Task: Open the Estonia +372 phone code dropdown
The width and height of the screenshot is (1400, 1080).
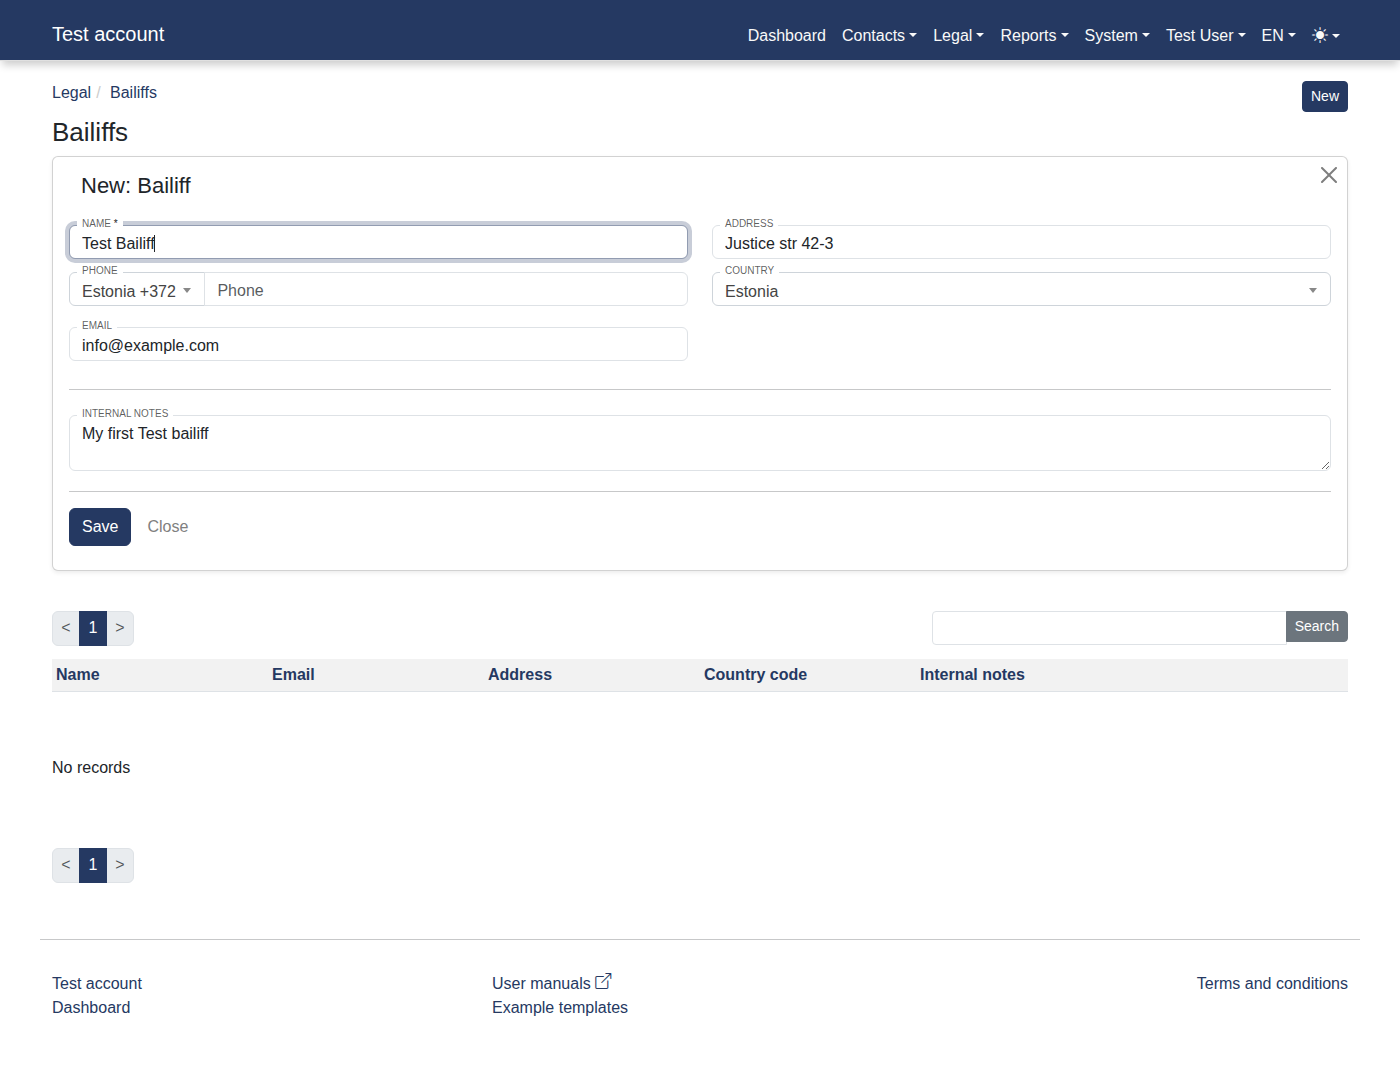Action: pos(137,290)
